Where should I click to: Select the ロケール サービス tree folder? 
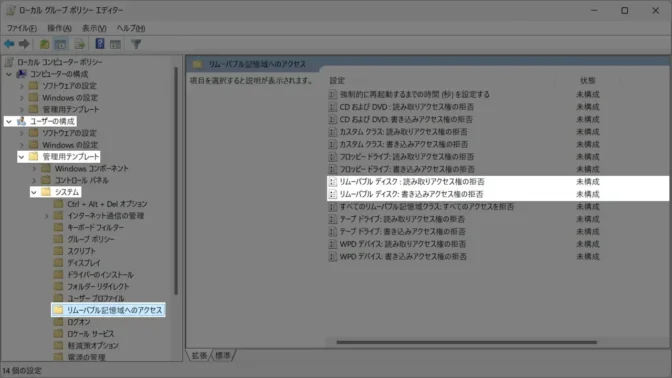tap(91, 333)
